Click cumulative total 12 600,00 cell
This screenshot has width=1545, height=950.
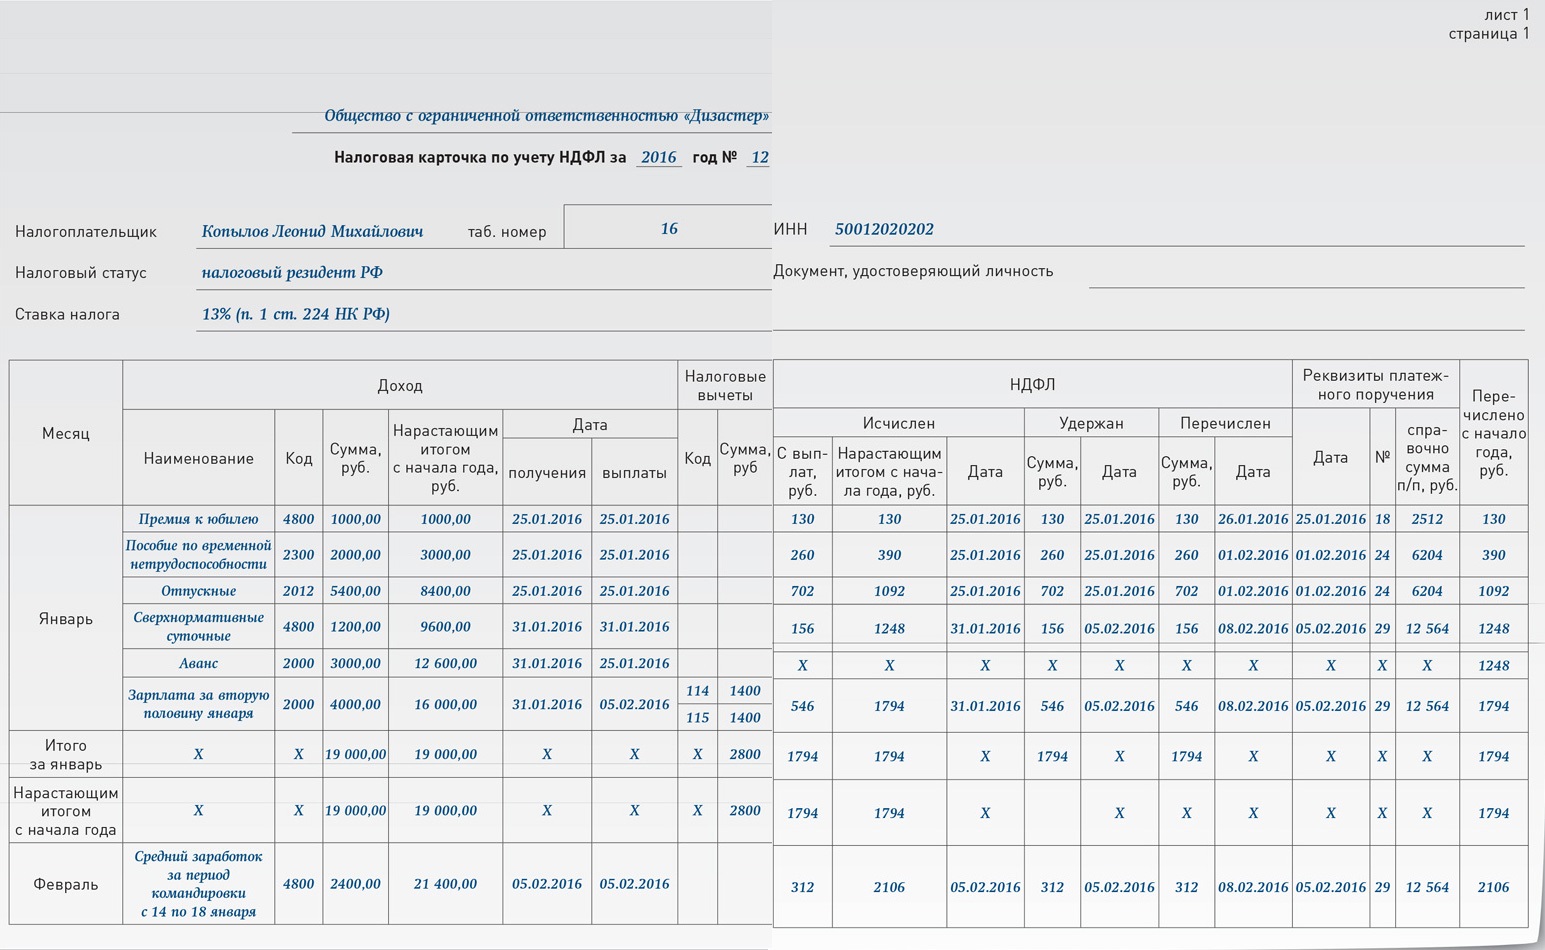pos(445,663)
